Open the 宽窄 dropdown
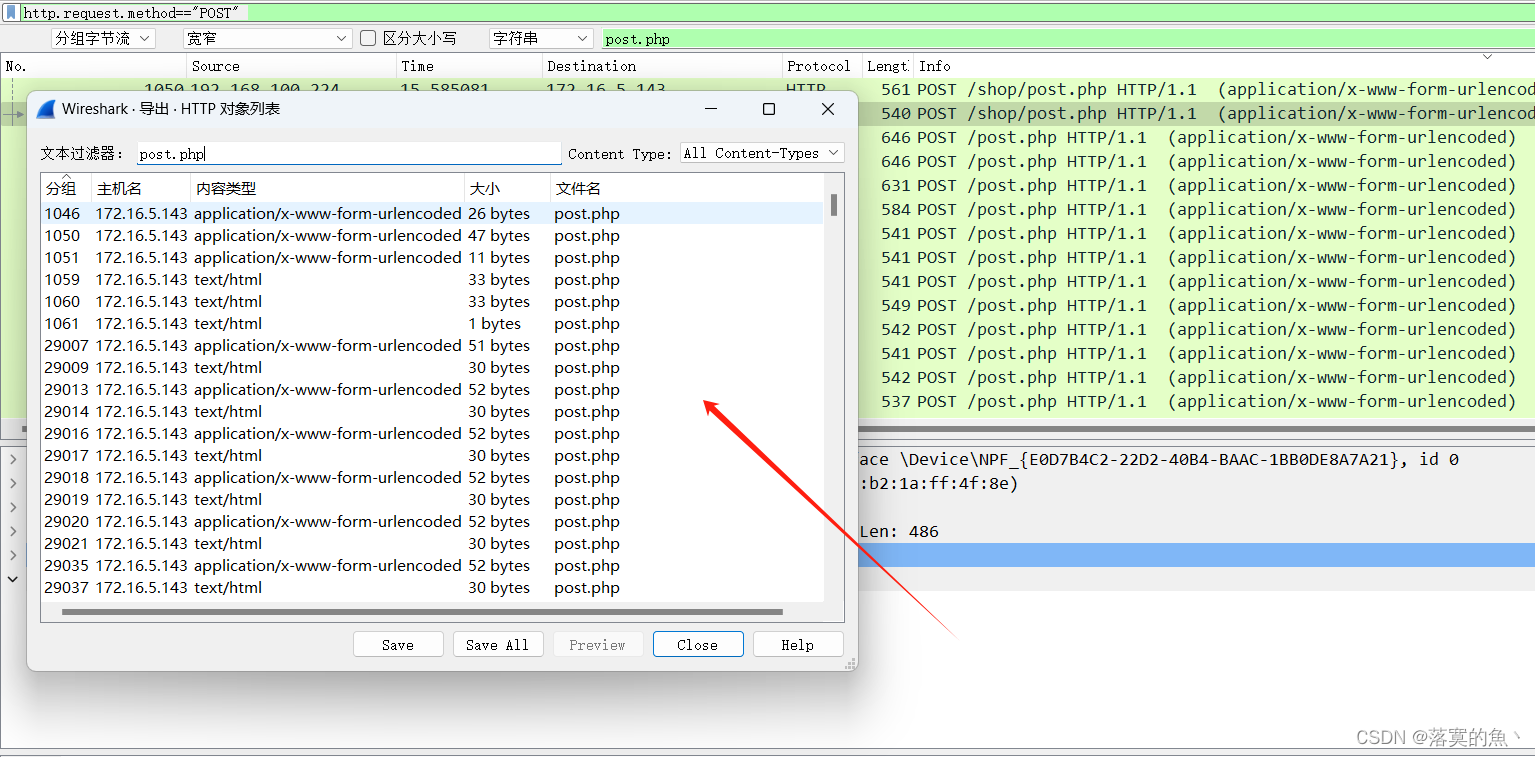The width and height of the screenshot is (1535, 757). coord(267,38)
